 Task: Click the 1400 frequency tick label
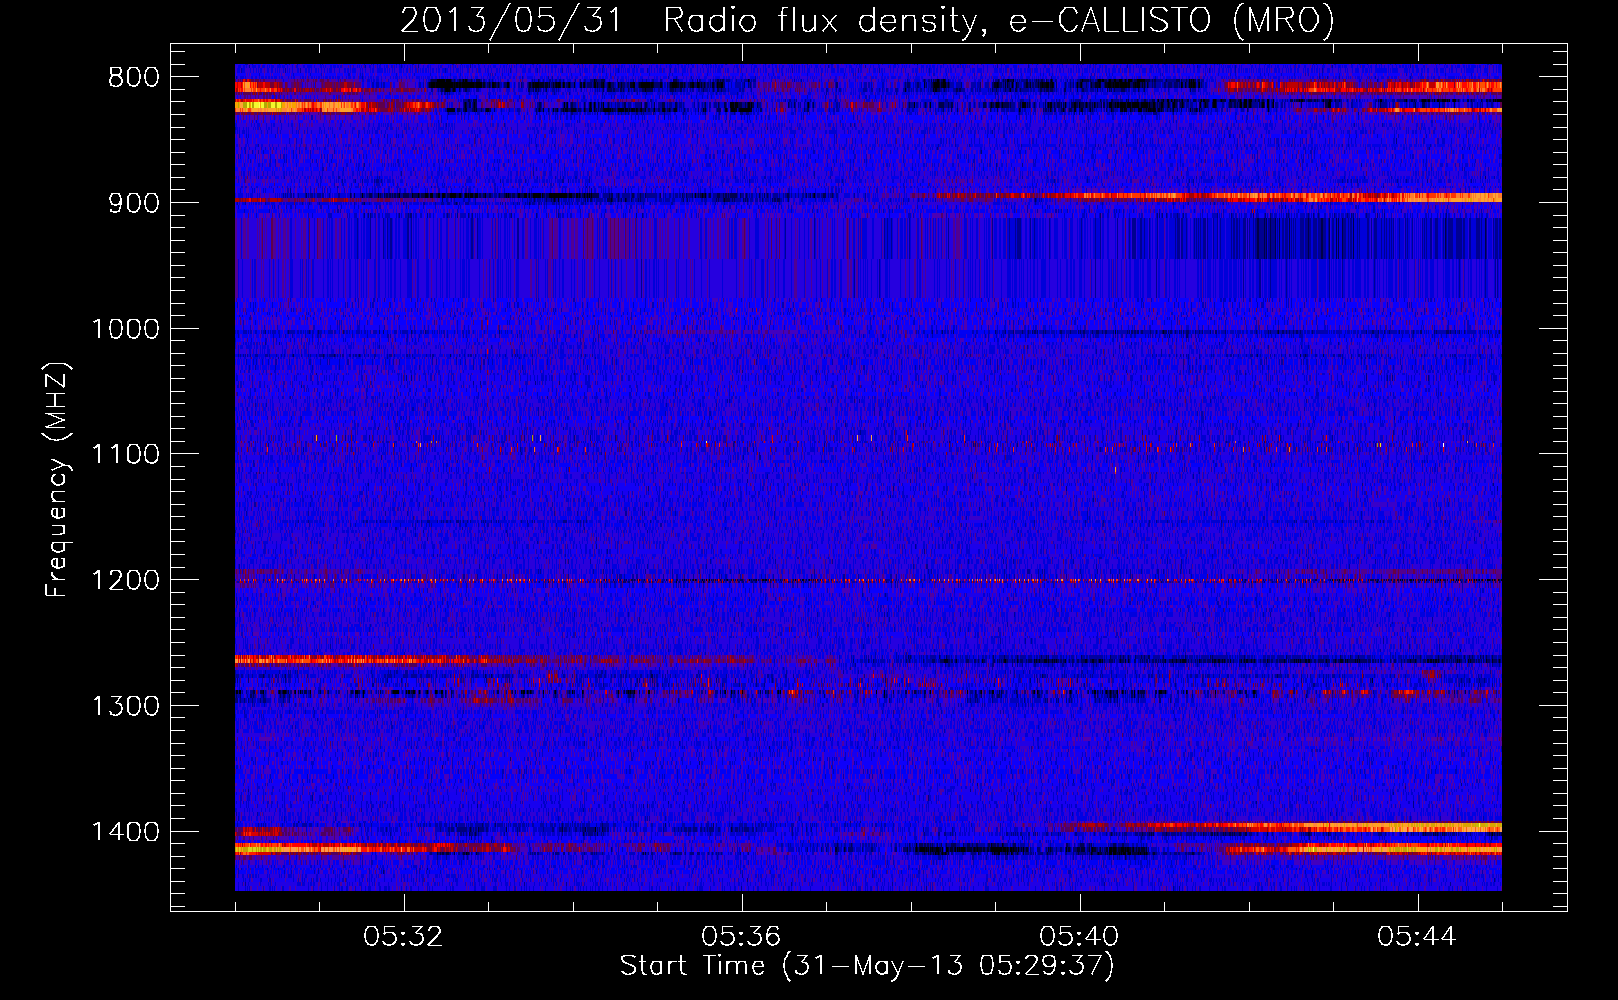(125, 832)
